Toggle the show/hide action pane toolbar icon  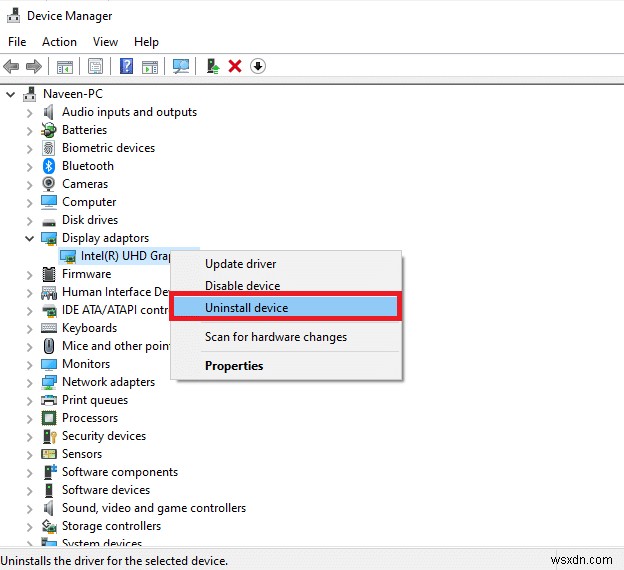150,66
